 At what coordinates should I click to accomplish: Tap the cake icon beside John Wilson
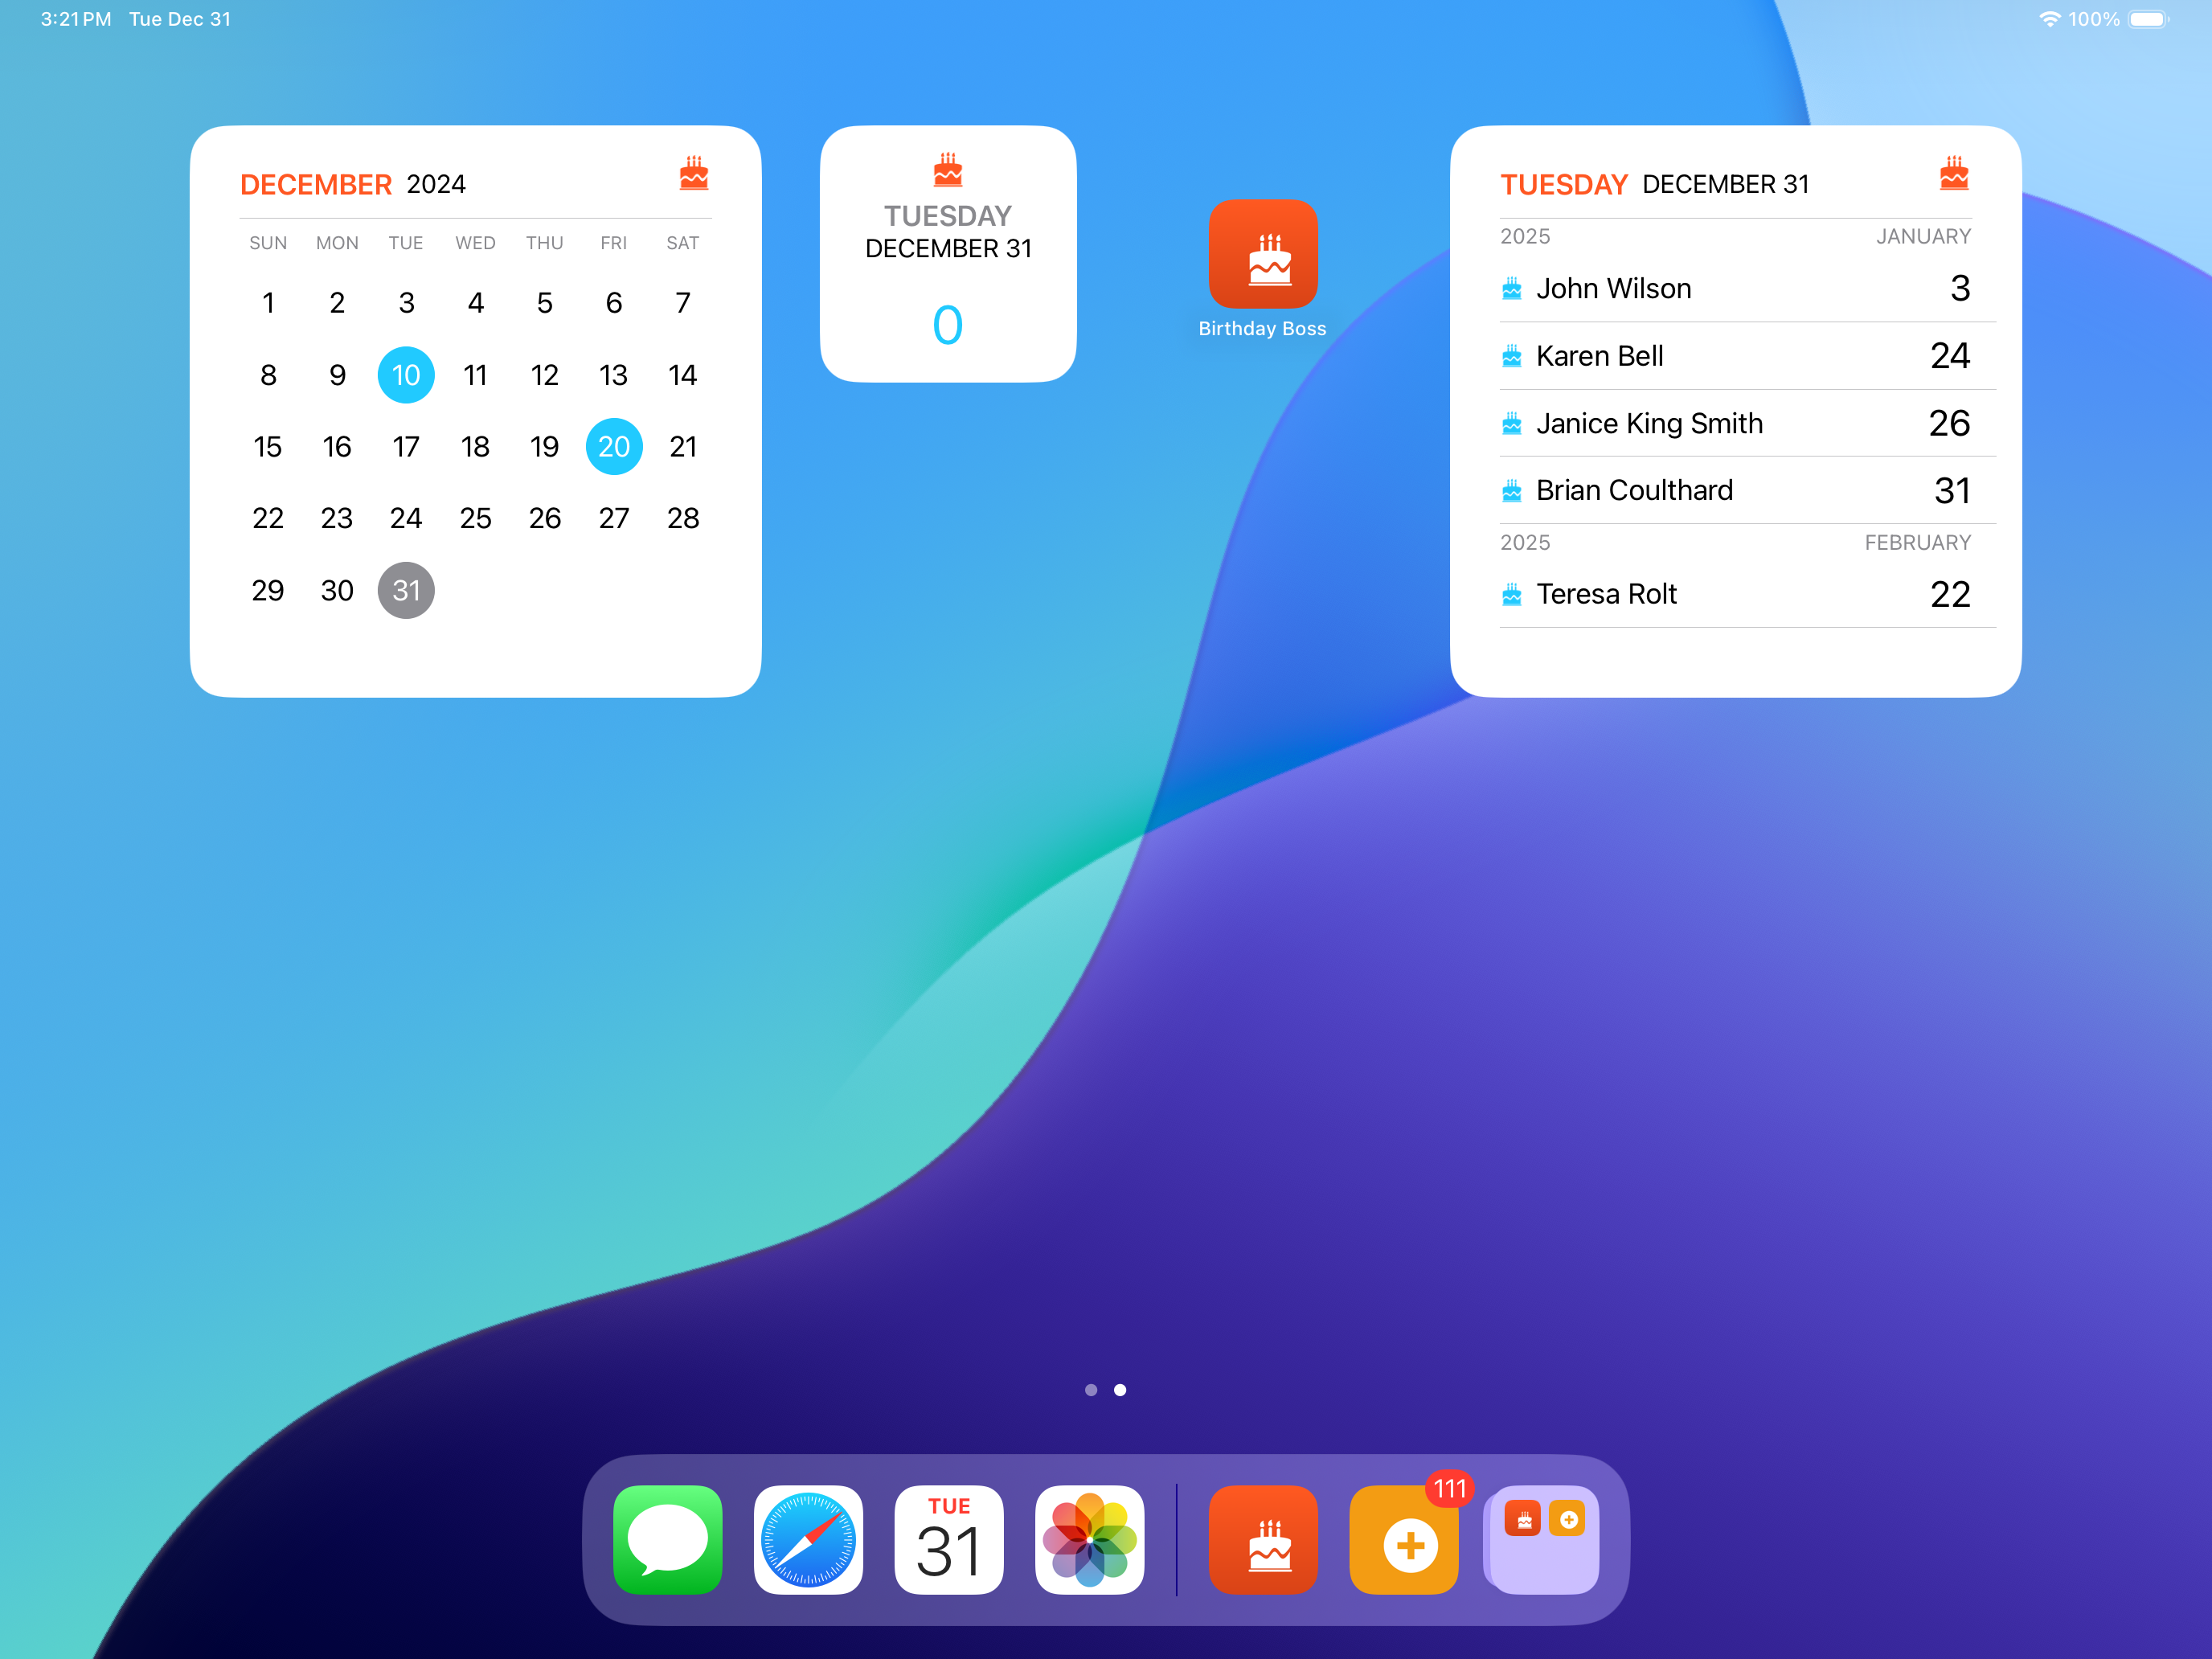click(1512, 289)
